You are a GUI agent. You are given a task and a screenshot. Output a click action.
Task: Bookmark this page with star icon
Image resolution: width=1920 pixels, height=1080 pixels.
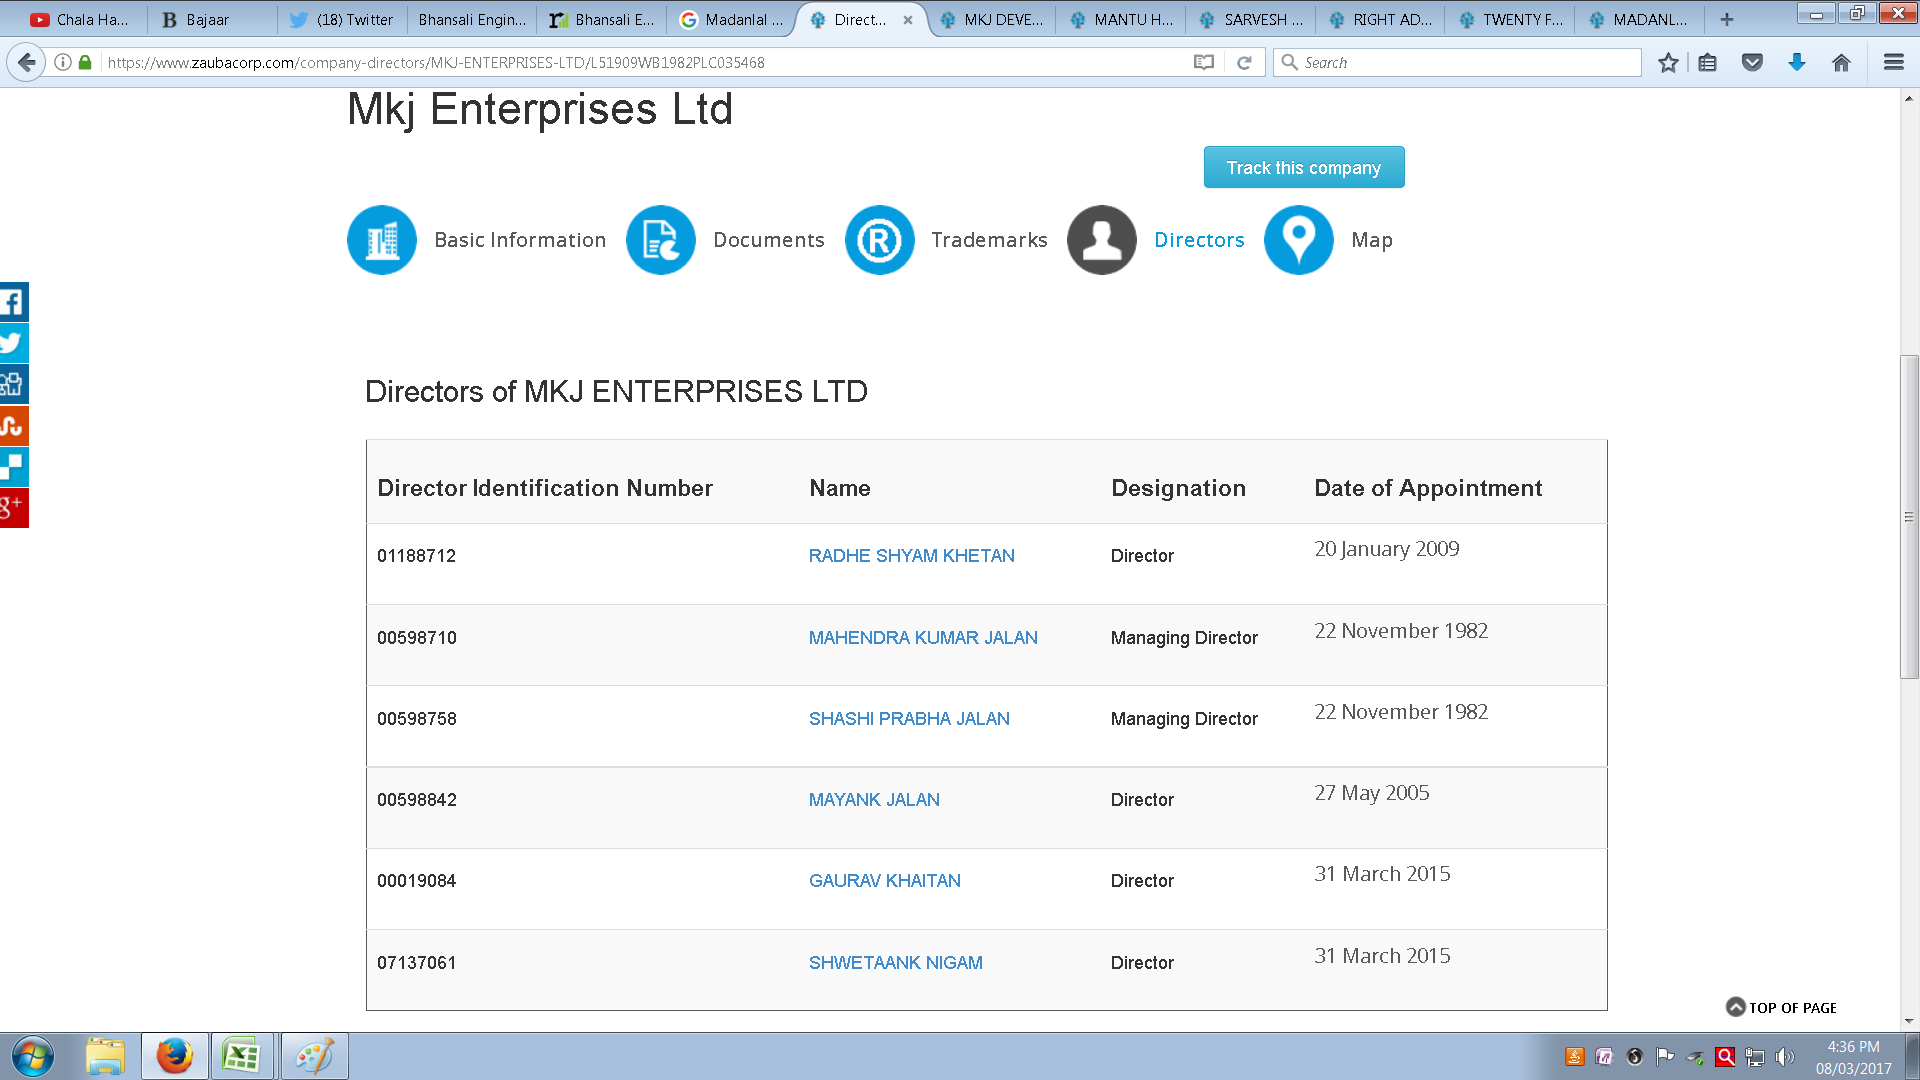[x=1667, y=63]
